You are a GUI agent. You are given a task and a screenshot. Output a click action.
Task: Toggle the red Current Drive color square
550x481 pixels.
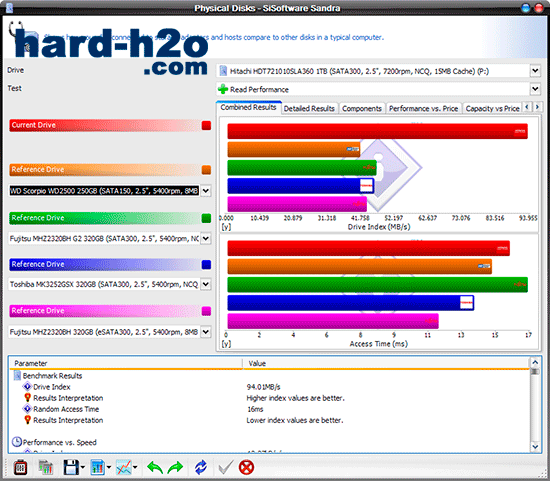pyautogui.click(x=207, y=126)
